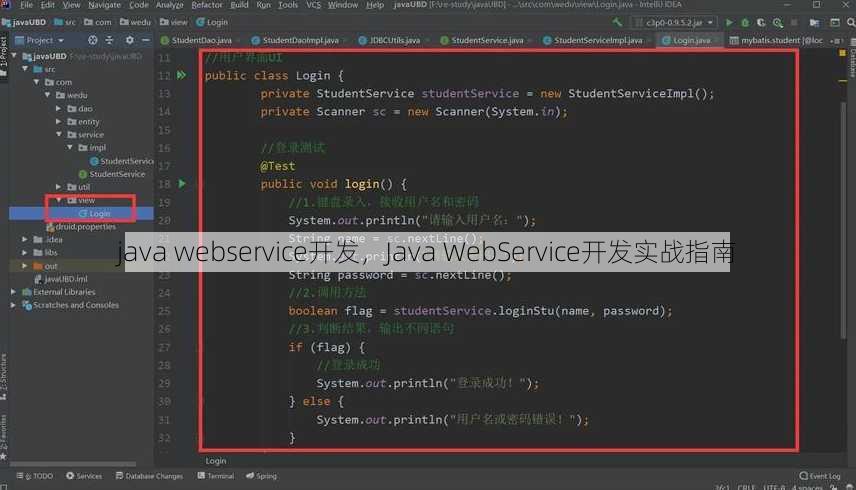Click wedu breadcrumb in navigation bar
The width and height of the screenshot is (856, 490).
pyautogui.click(x=135, y=22)
